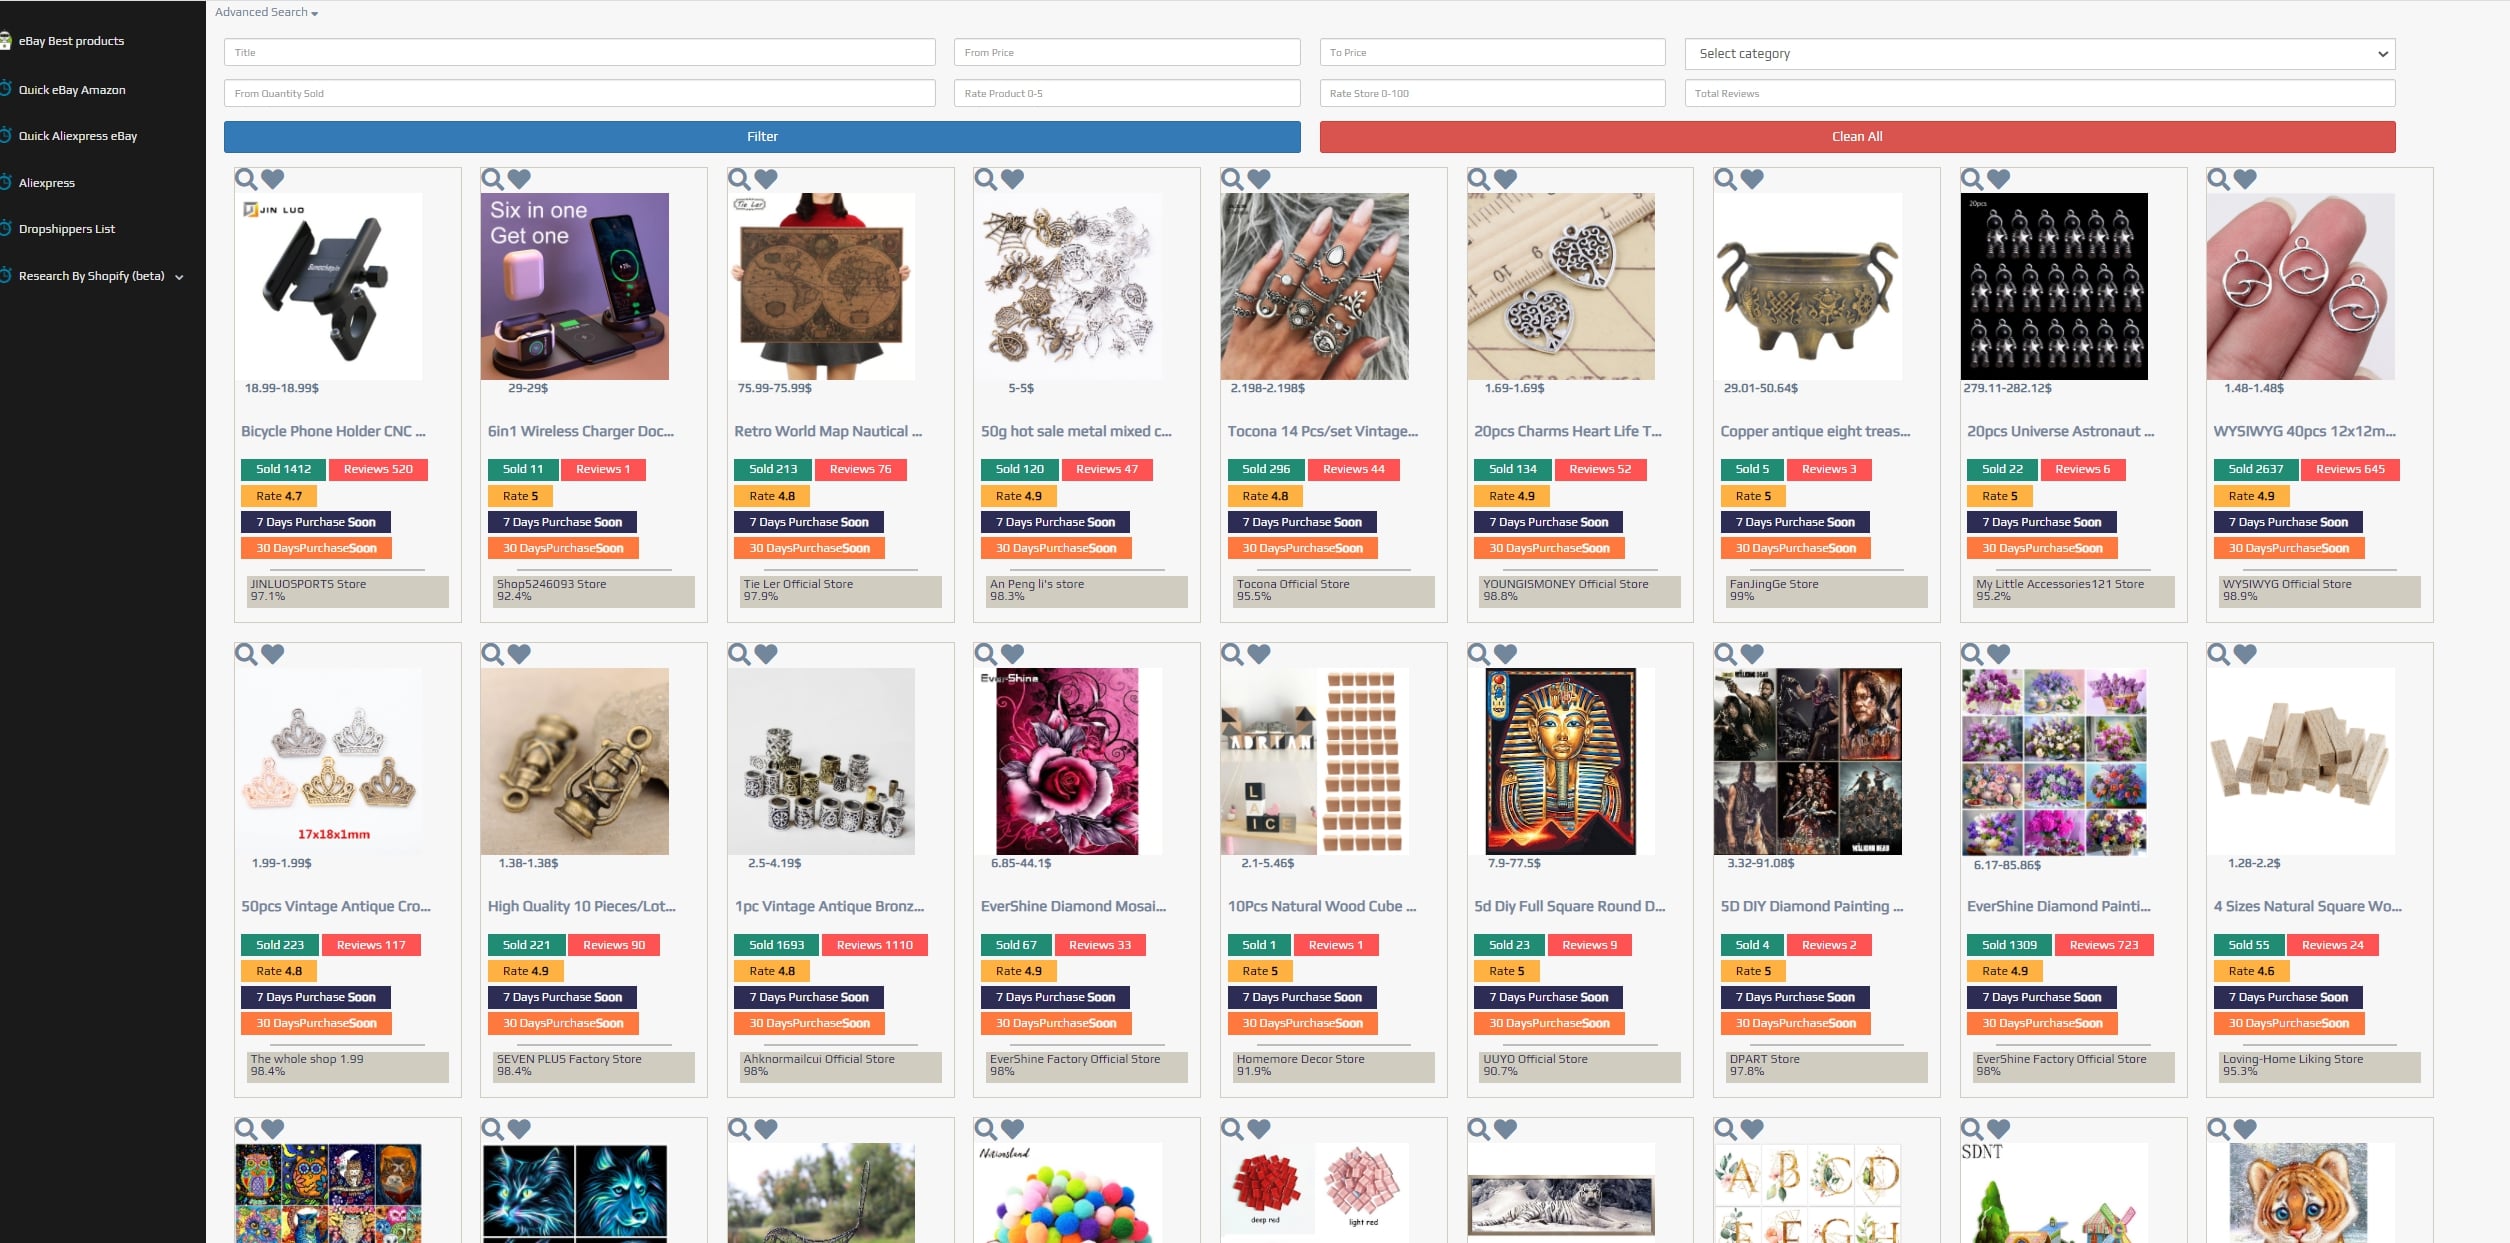
Task: Click magnifier icon on Bicycle Phone Holder card
Action: click(246, 179)
